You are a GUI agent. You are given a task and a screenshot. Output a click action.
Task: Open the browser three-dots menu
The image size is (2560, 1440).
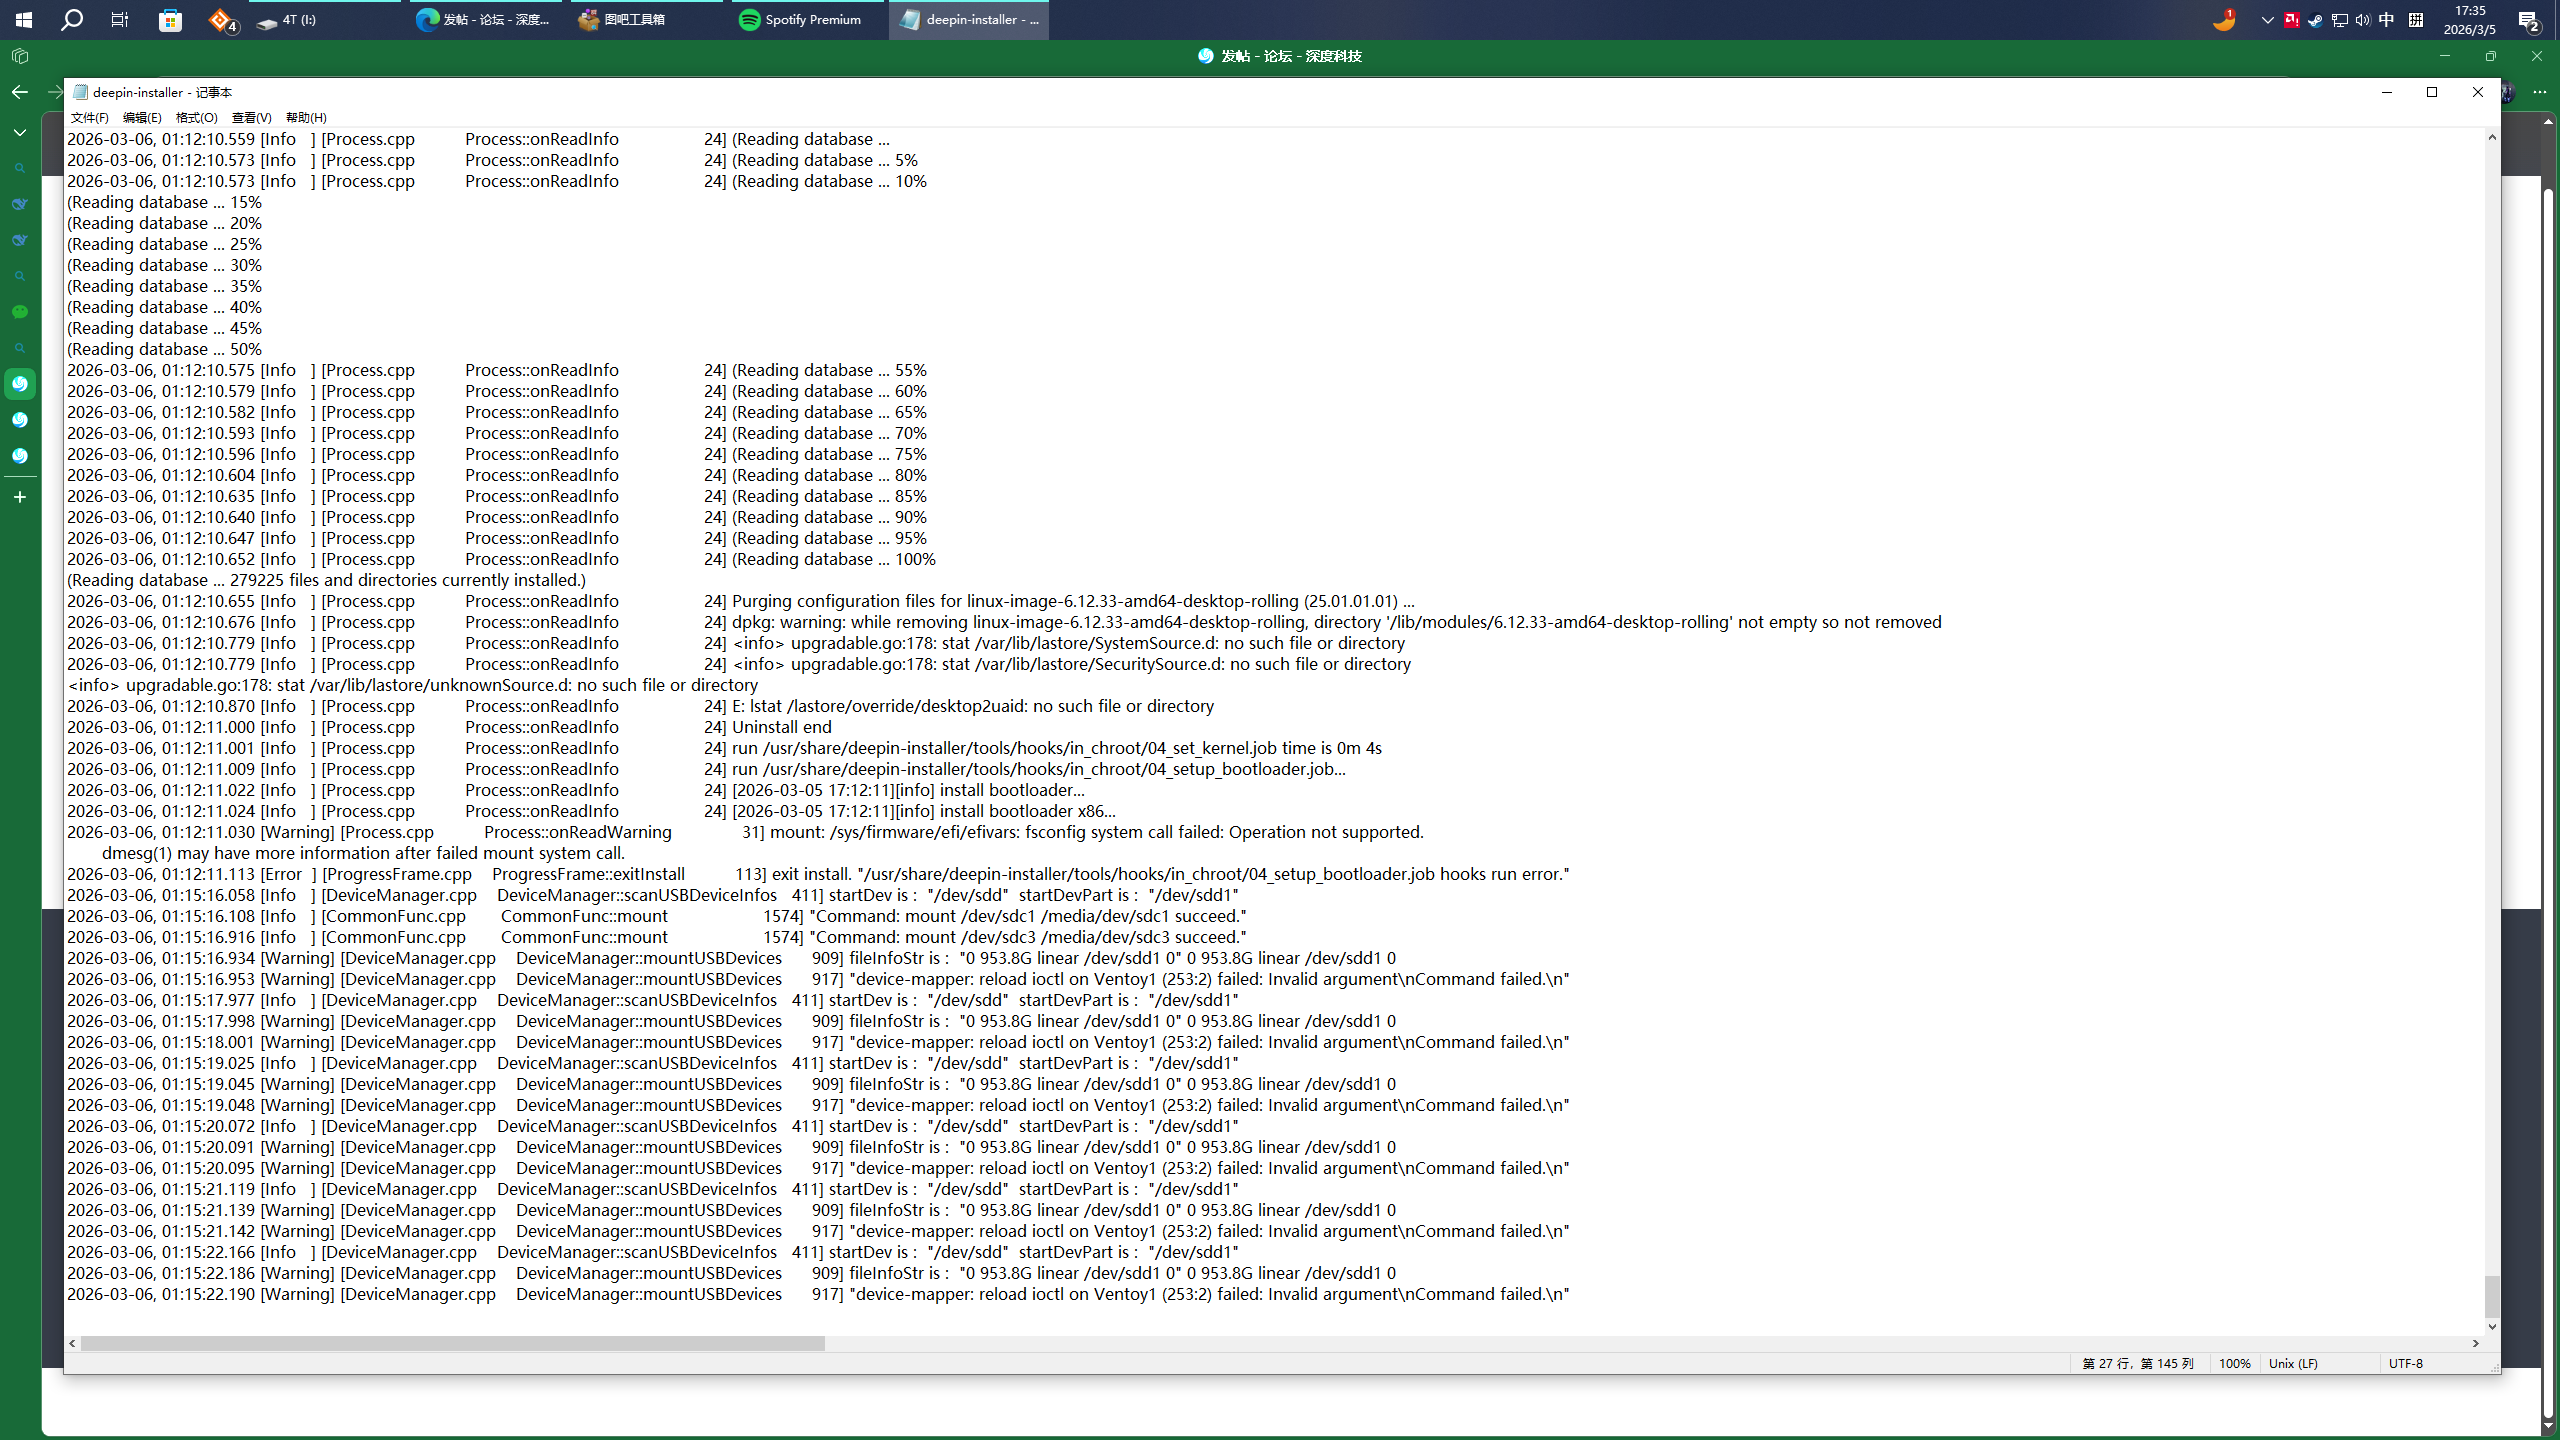2539,92
